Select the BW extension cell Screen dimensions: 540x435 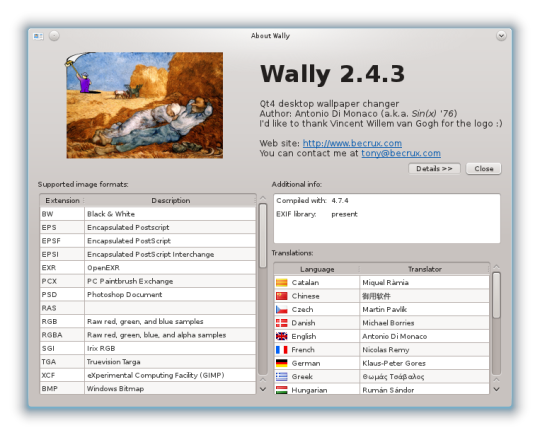click(62, 214)
